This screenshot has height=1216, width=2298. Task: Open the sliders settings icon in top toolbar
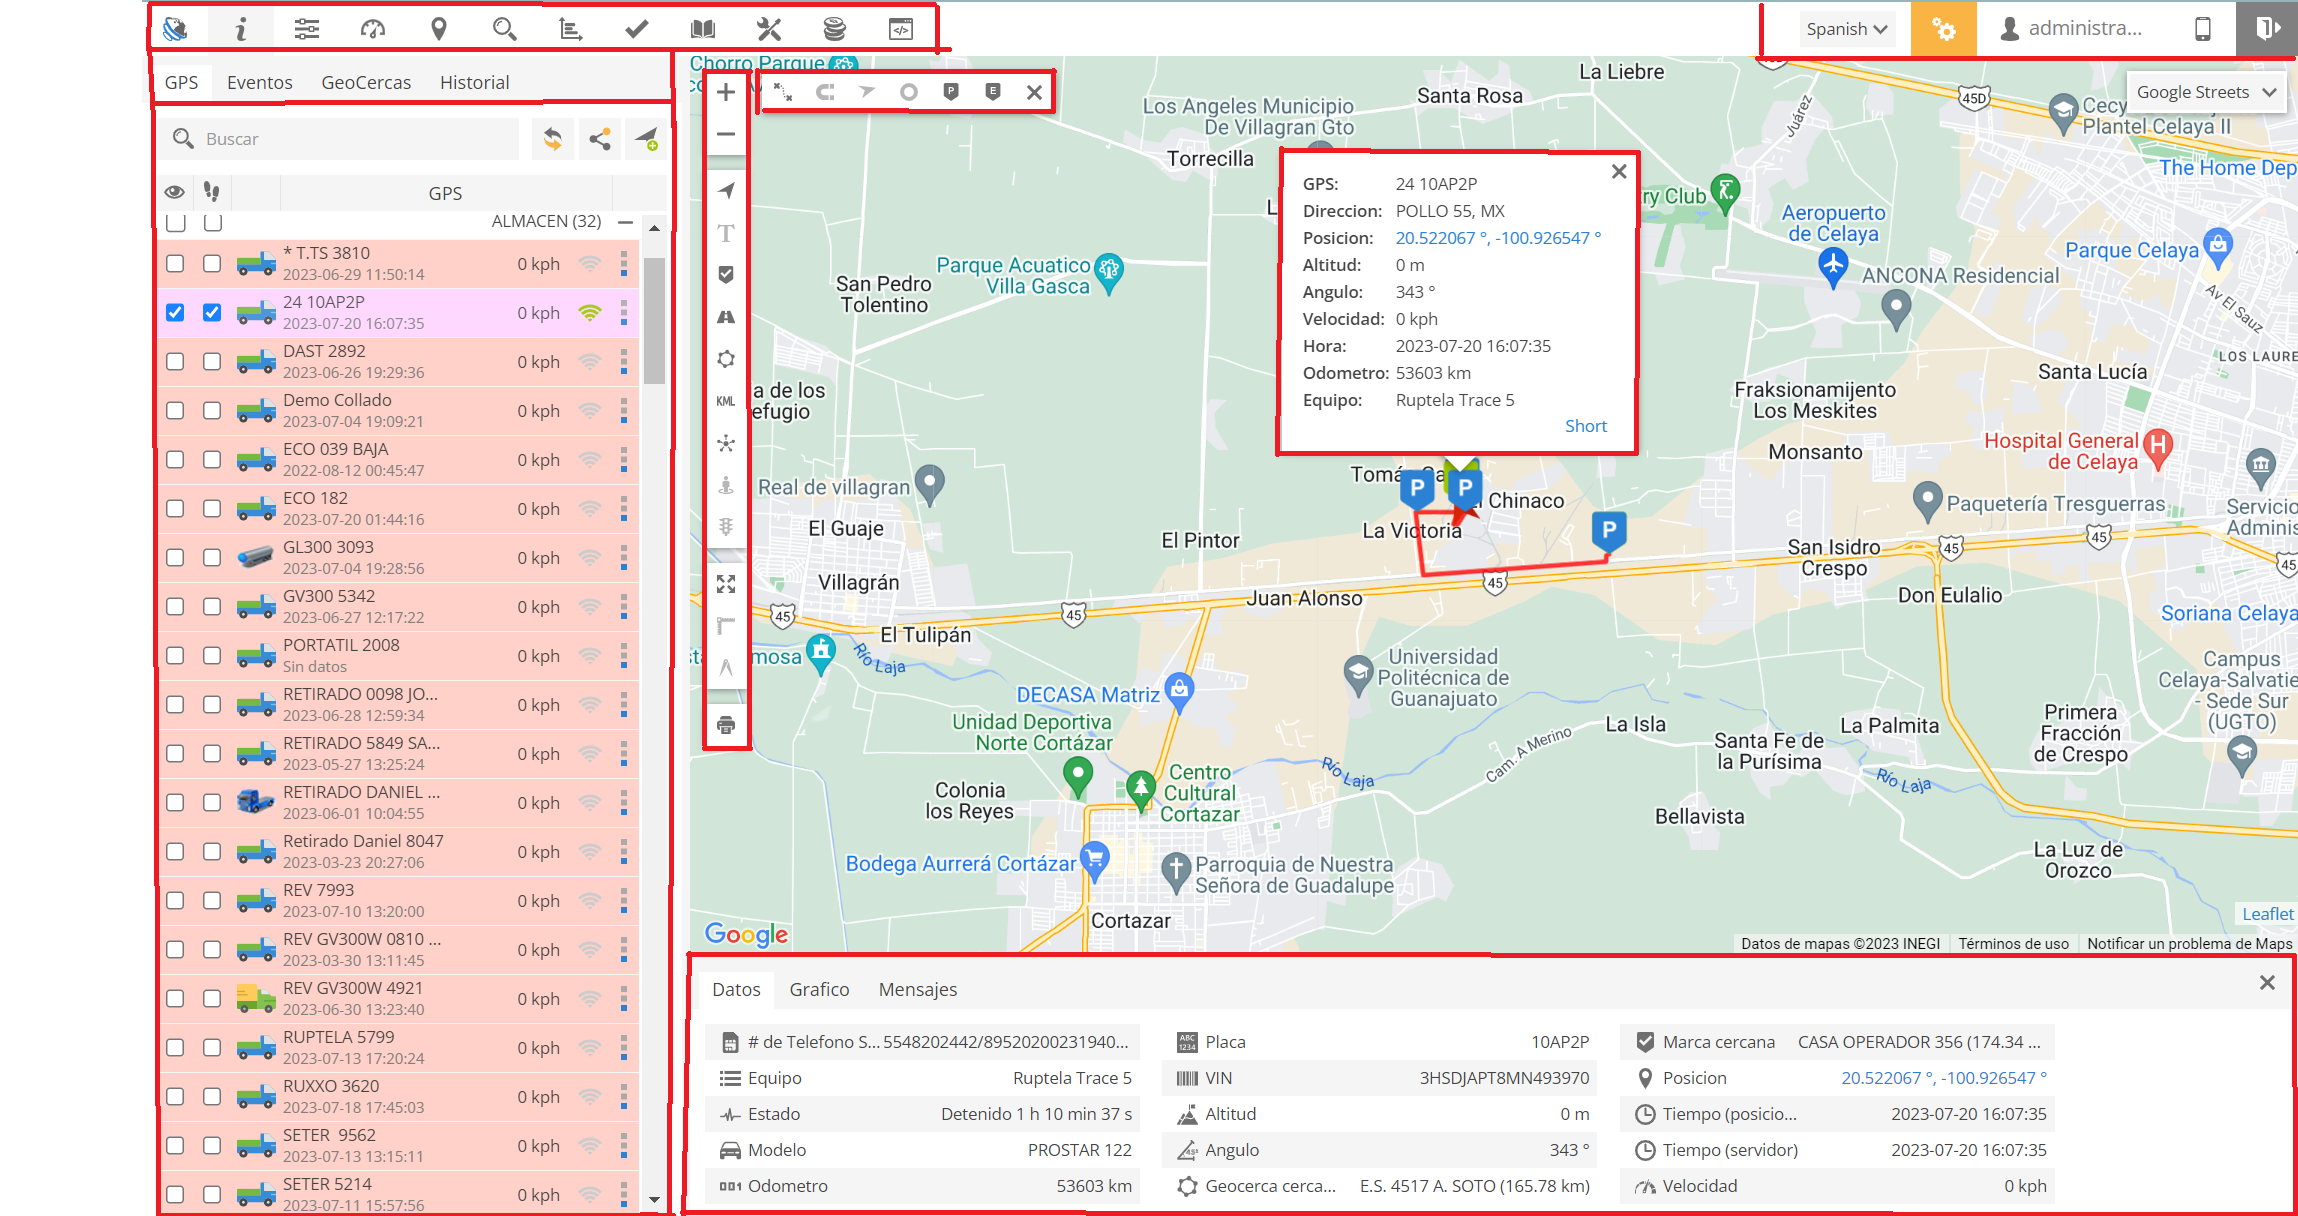[x=307, y=29]
